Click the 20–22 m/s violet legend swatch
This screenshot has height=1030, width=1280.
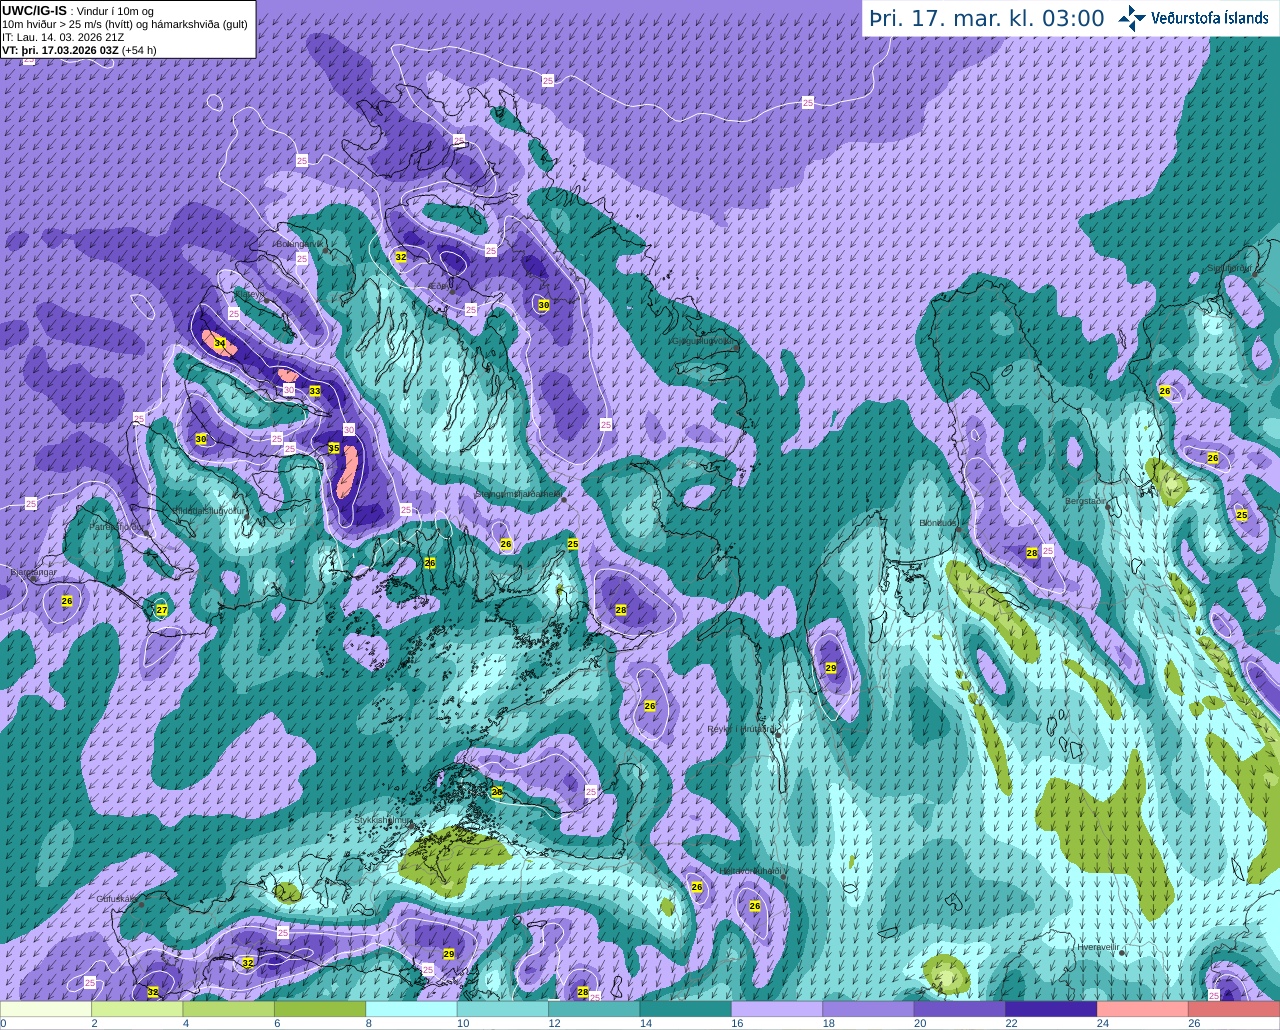tap(960, 1009)
